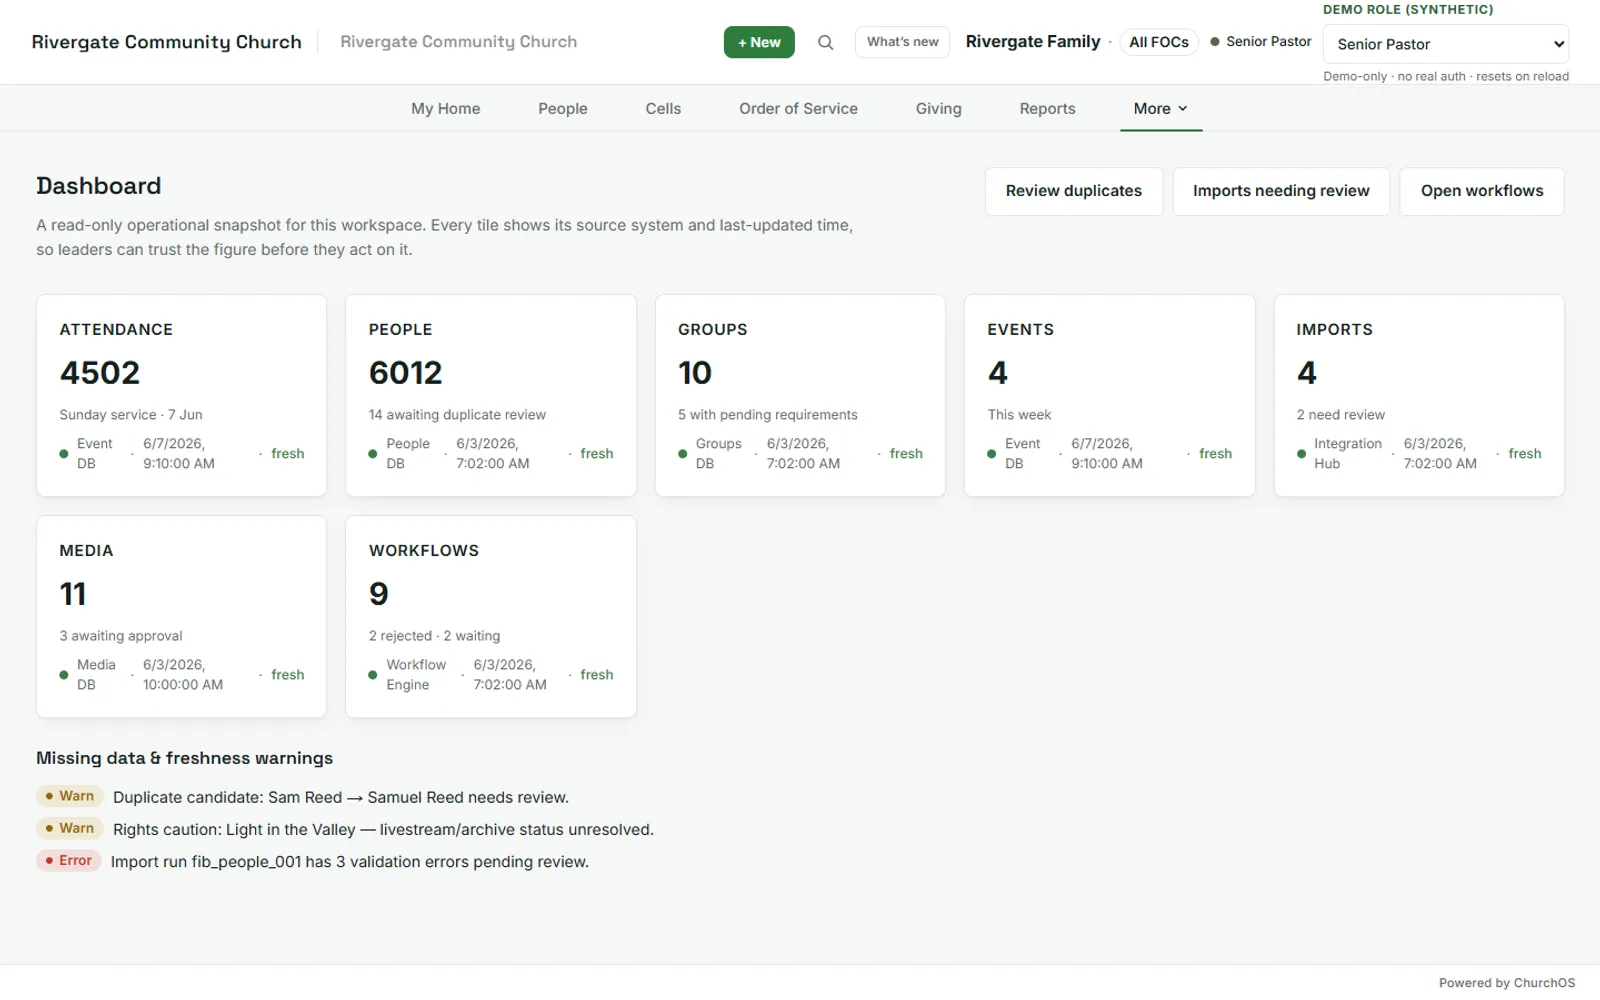Viewport: 1600px width, 1000px height.
Task: Open Order of Service tab
Action: point(798,108)
